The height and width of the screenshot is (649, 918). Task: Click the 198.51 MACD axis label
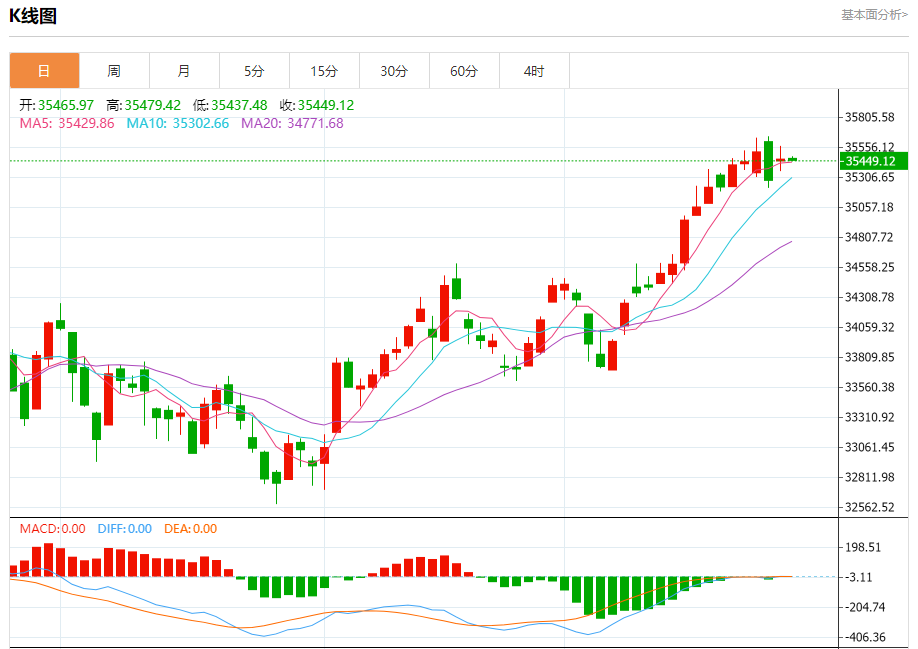coord(862,548)
